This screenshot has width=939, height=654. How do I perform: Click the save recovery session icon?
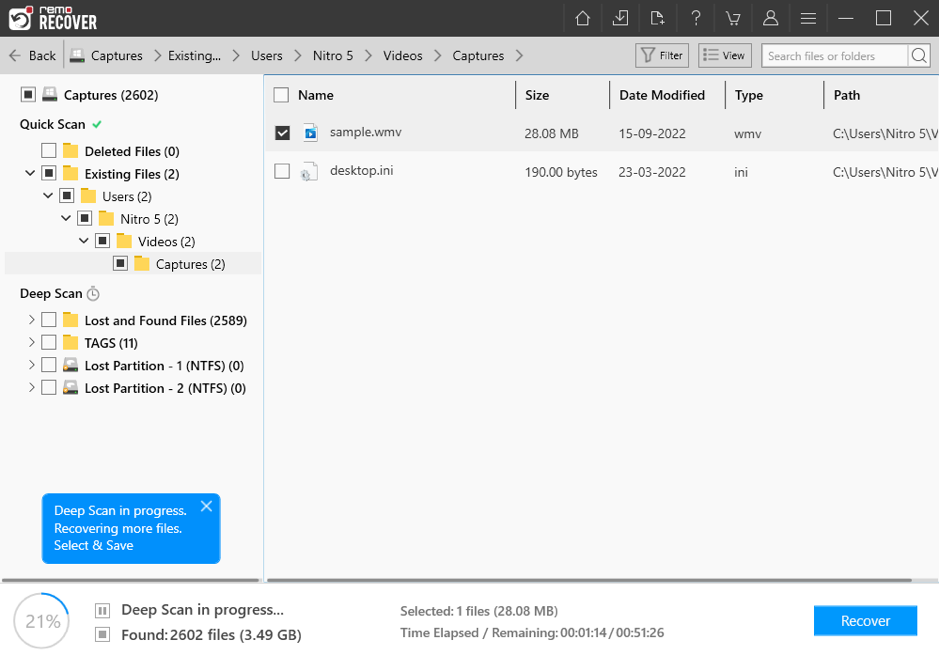click(621, 18)
